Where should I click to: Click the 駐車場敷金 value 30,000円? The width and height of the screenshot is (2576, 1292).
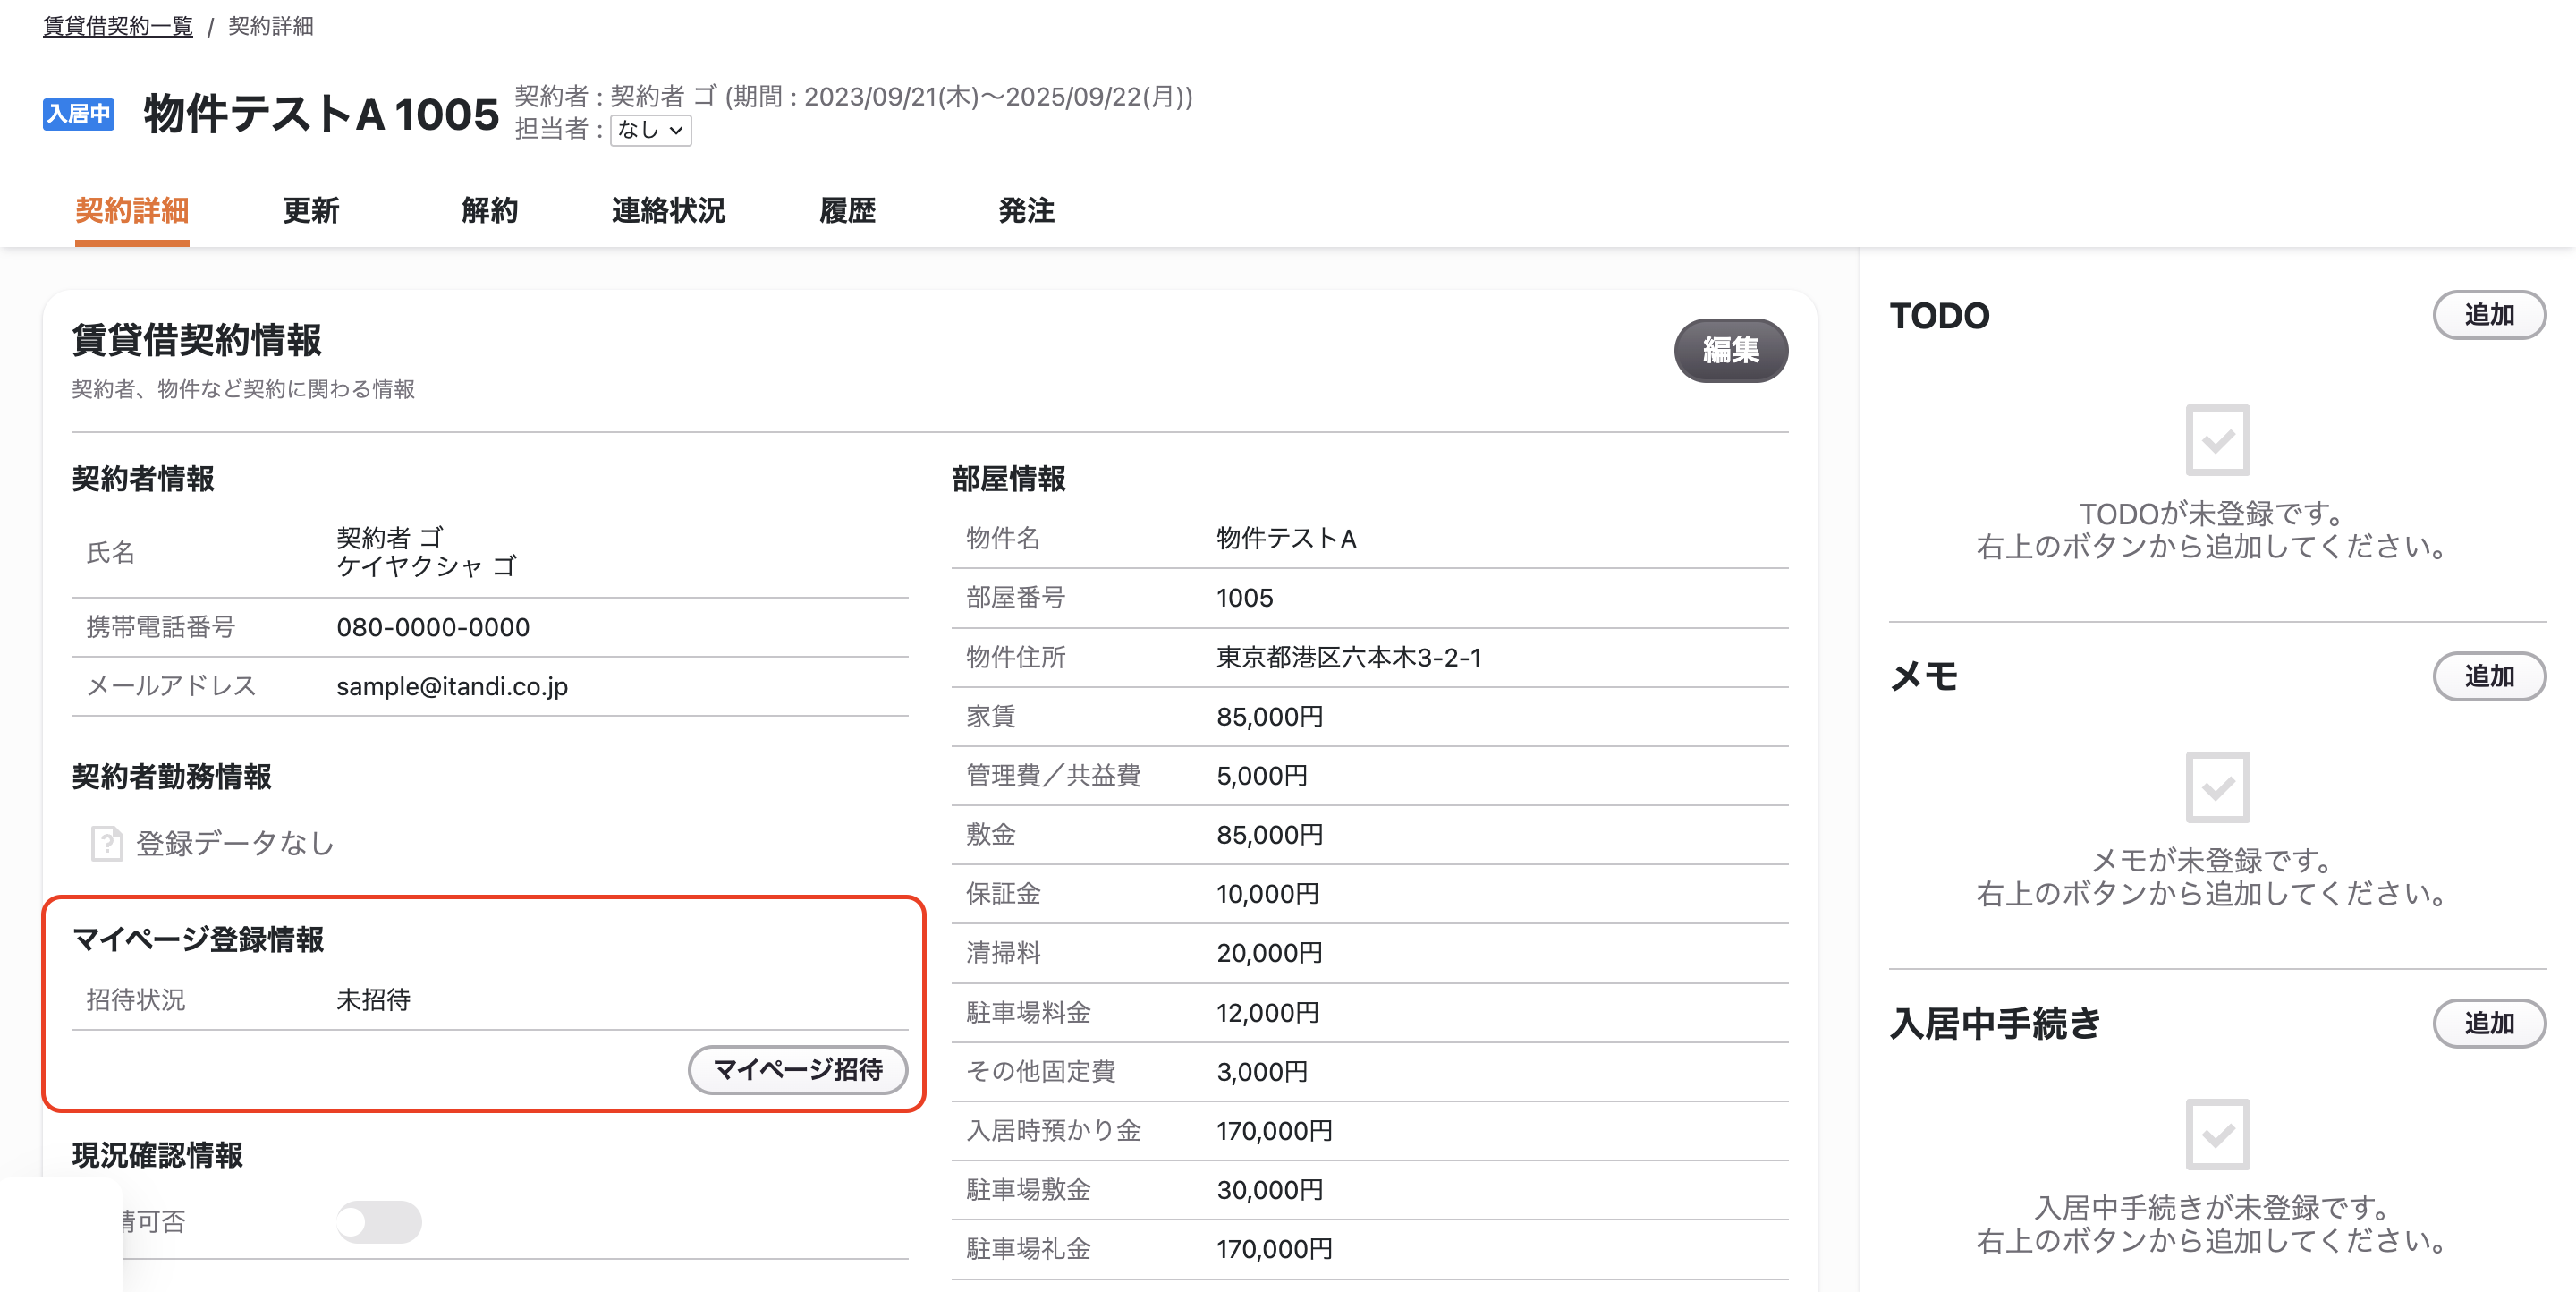pos(1269,1189)
